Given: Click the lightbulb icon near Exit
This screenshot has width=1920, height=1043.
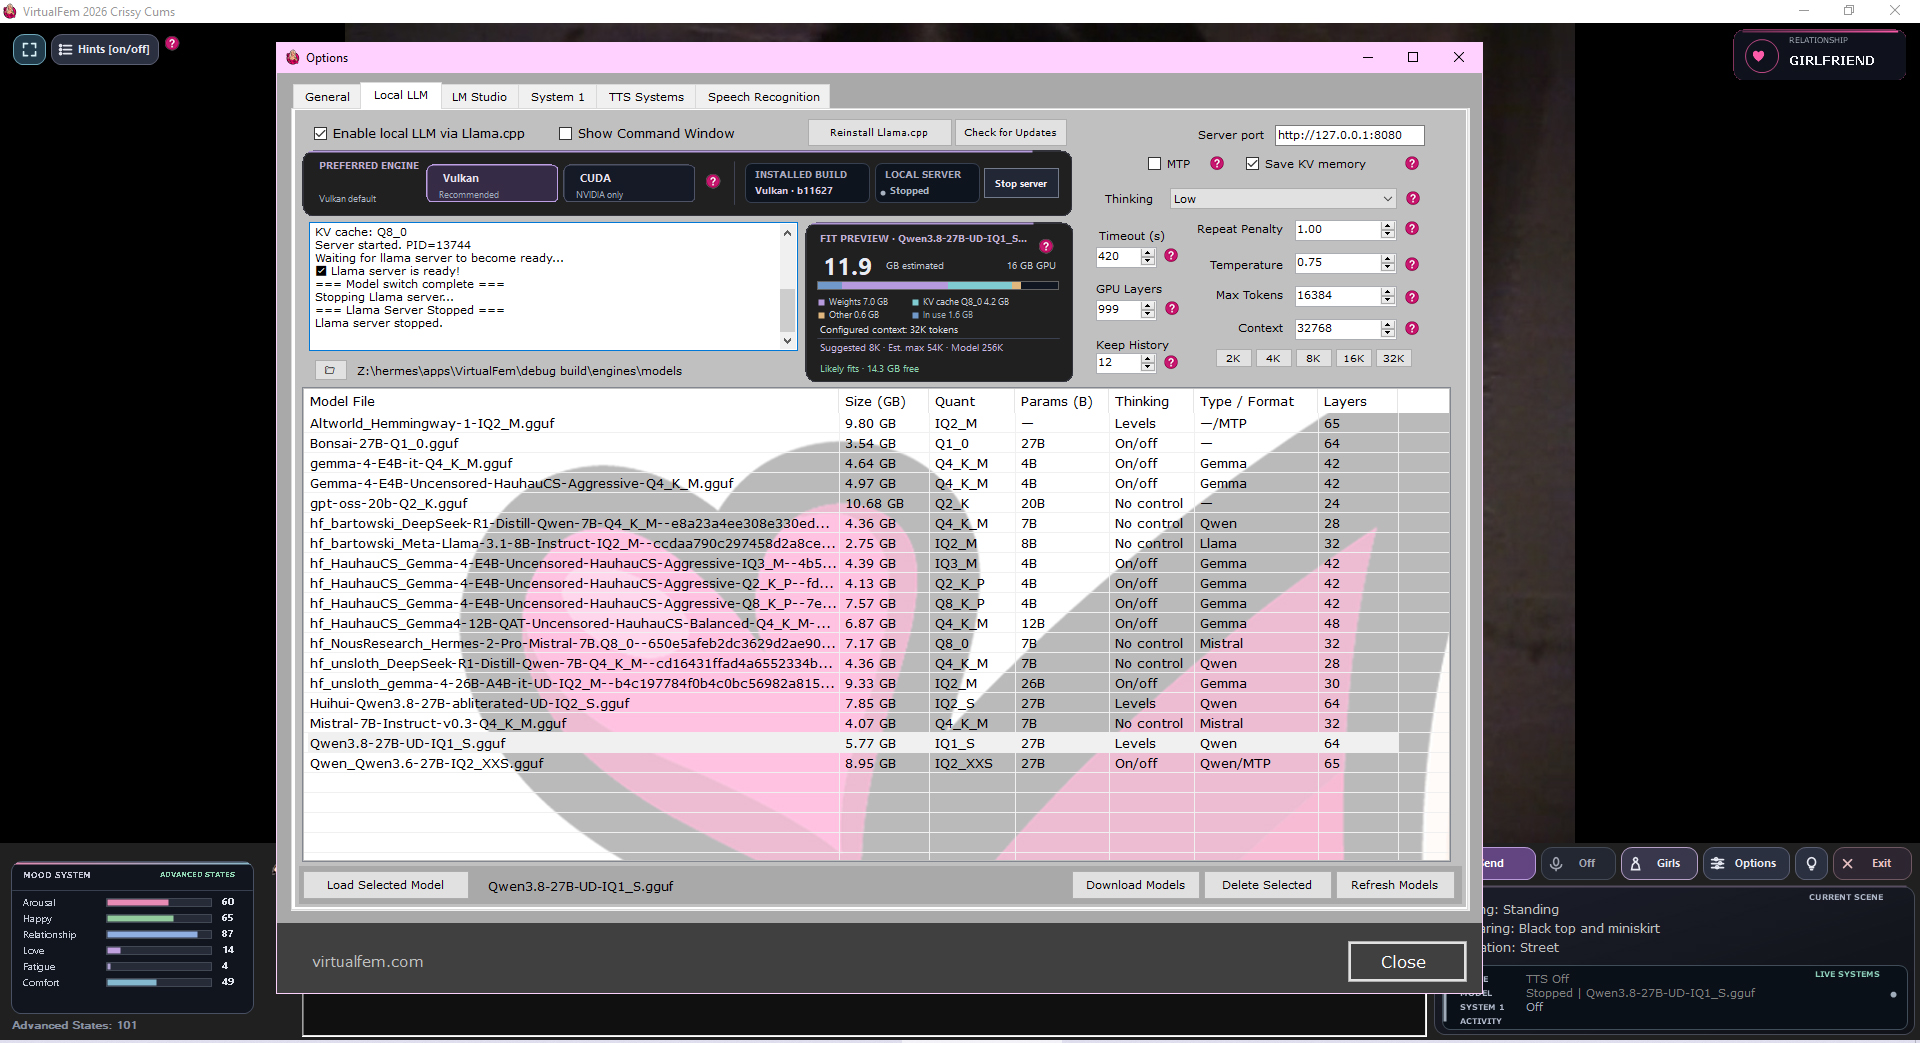Looking at the screenshot, I should [x=1811, y=863].
